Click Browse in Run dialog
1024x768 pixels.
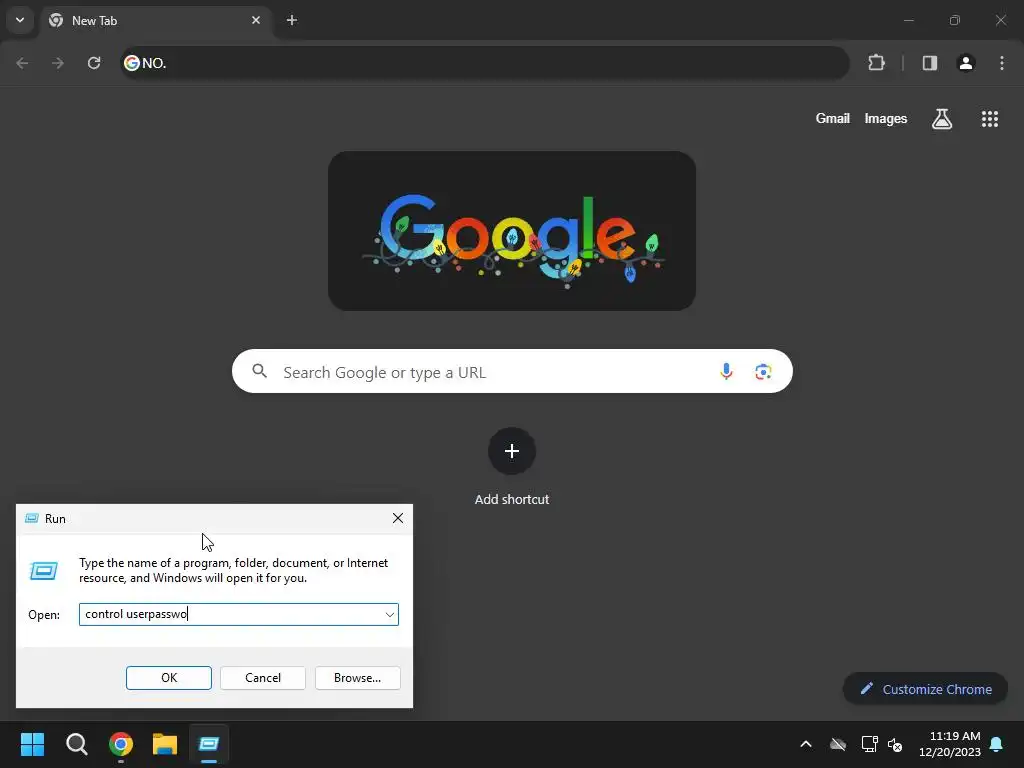click(357, 678)
